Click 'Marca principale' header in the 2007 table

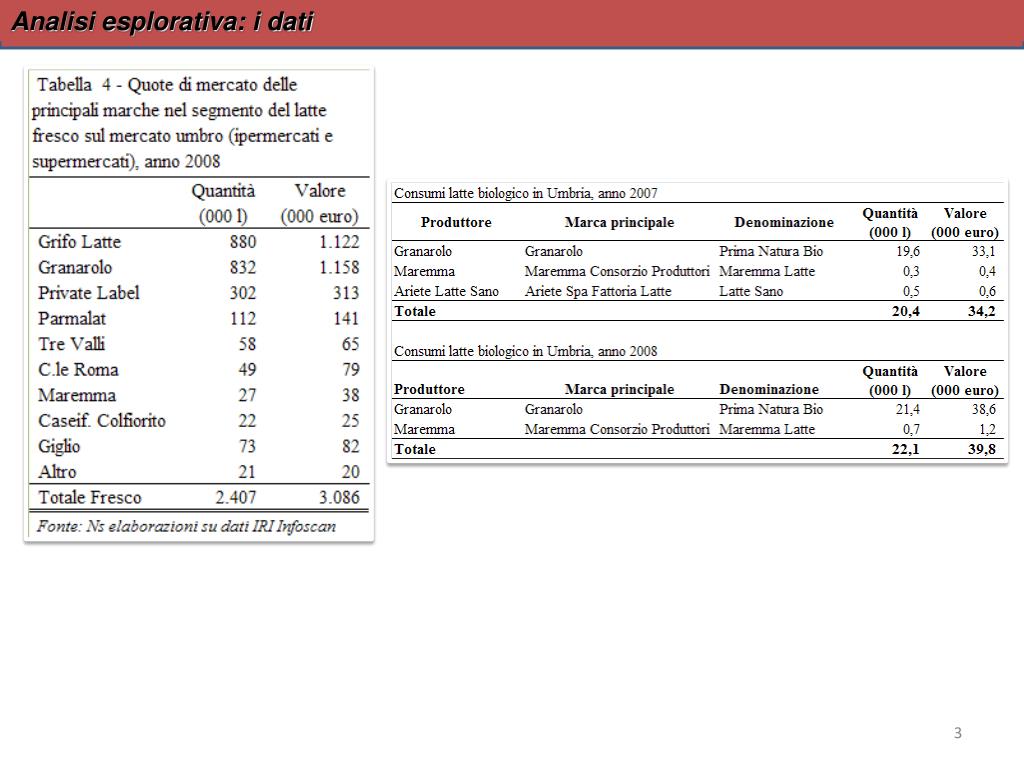(619, 222)
